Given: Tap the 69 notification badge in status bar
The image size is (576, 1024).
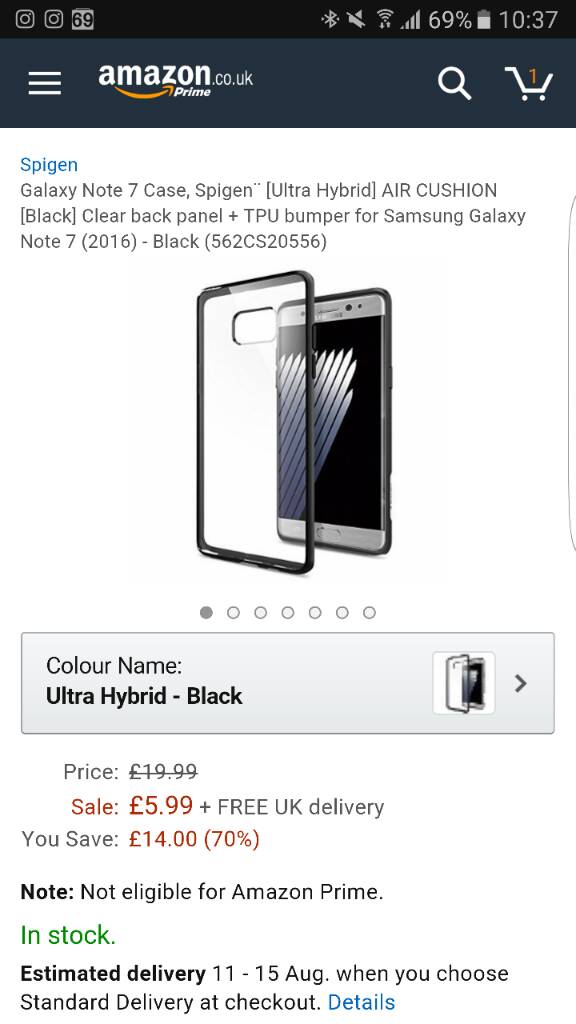Looking at the screenshot, I should (82, 19).
